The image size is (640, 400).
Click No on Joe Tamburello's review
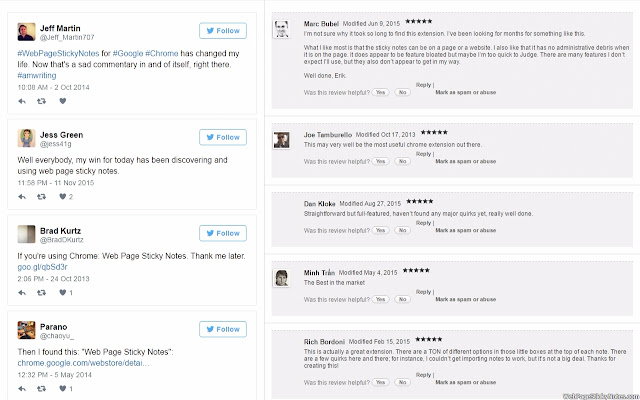[x=403, y=160]
